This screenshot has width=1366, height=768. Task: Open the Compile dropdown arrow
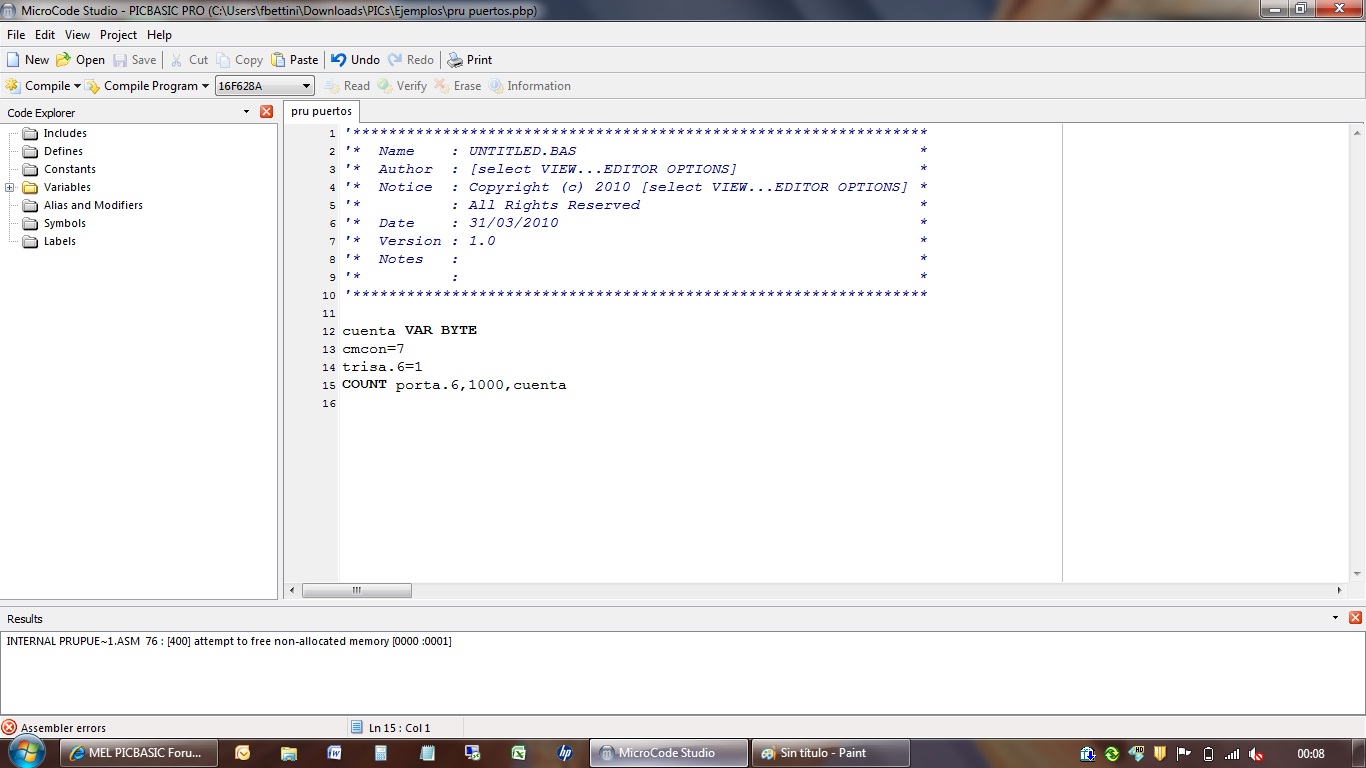77,86
